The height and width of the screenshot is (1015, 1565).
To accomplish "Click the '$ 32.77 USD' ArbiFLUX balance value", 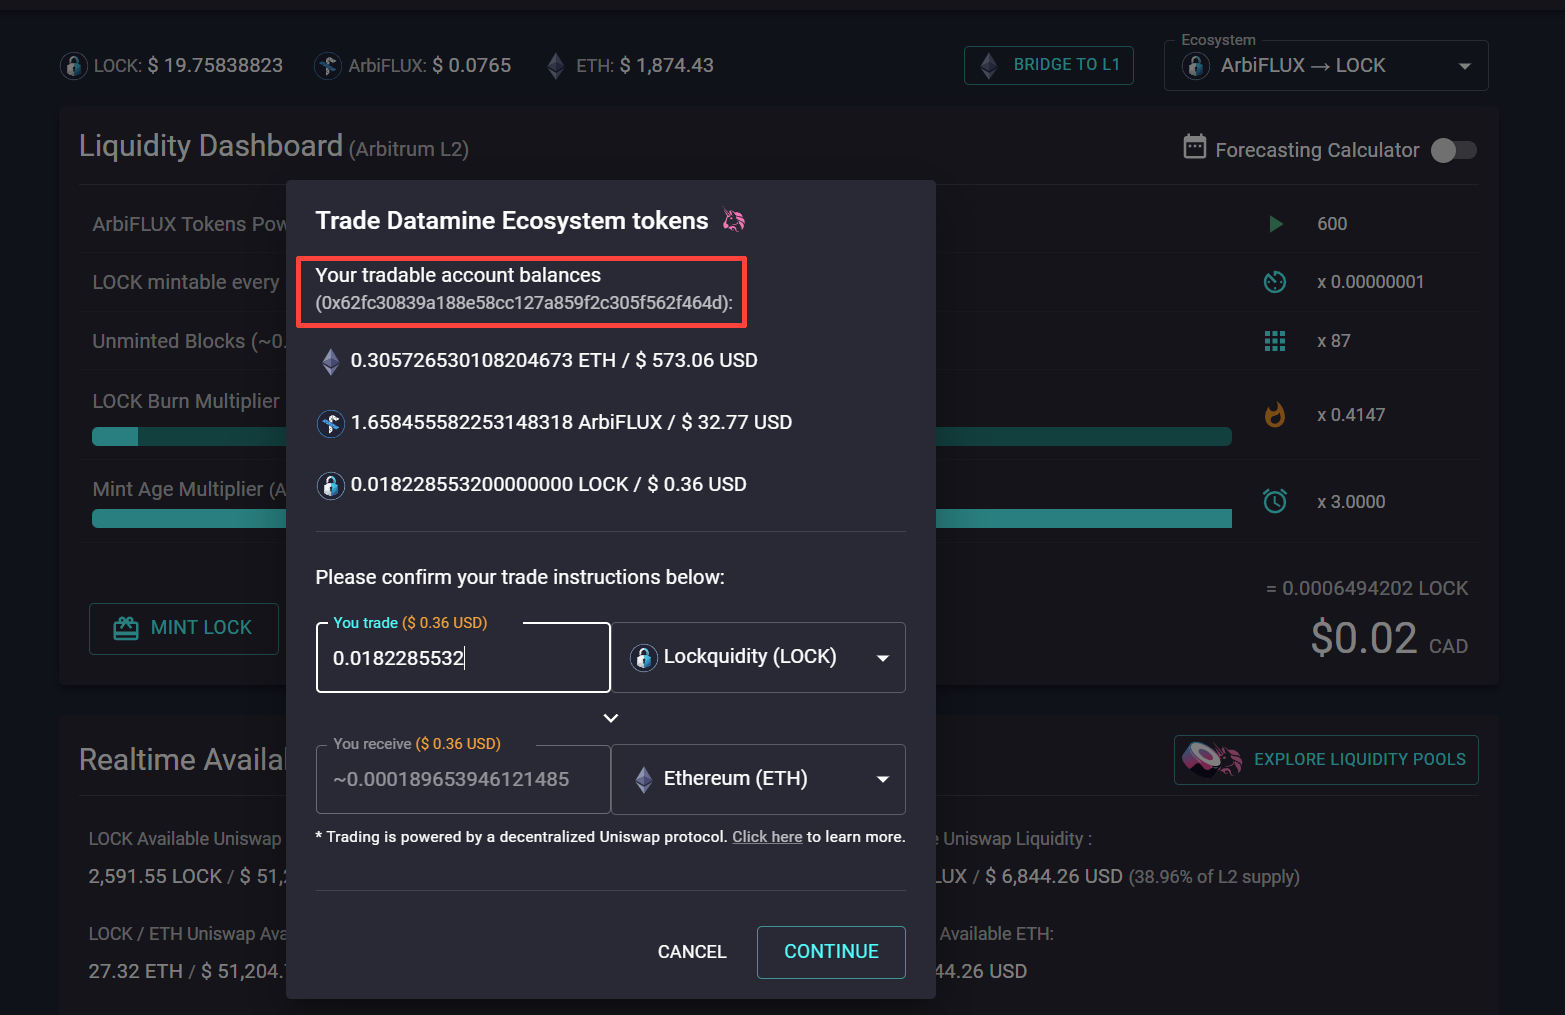I will pos(736,423).
